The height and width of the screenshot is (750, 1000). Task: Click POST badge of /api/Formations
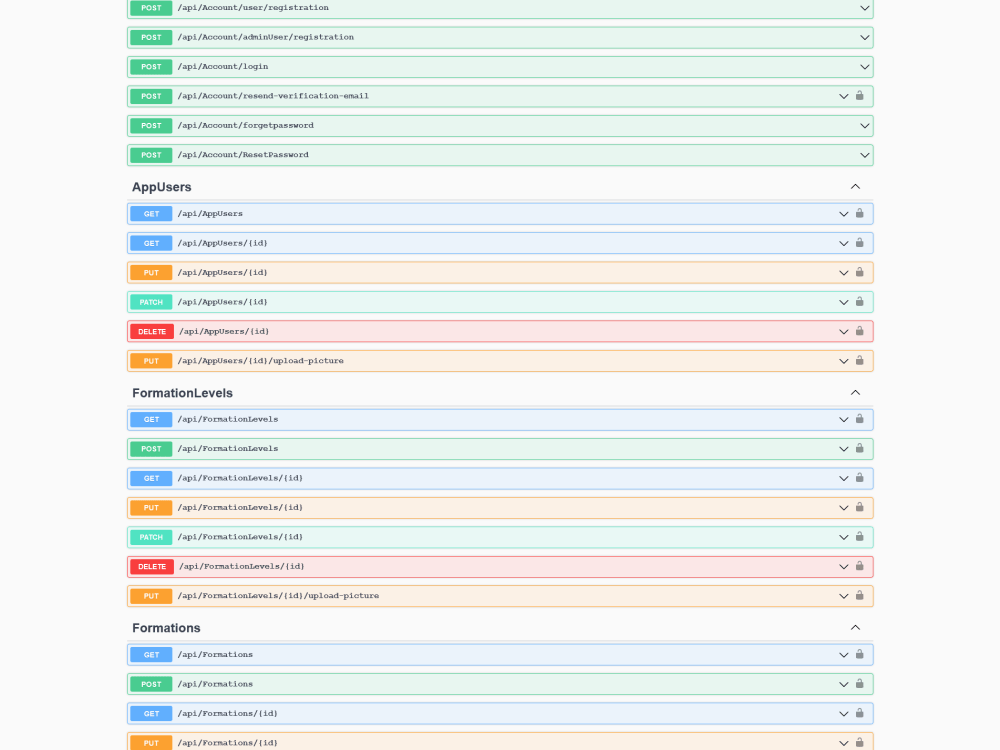point(151,684)
